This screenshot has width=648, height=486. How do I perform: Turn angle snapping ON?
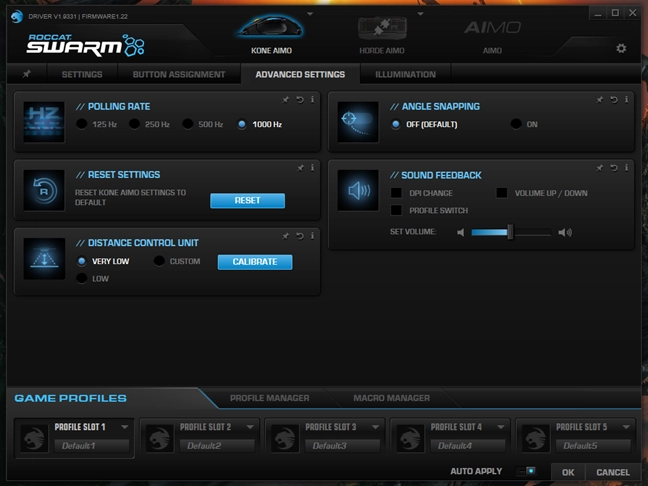point(516,124)
